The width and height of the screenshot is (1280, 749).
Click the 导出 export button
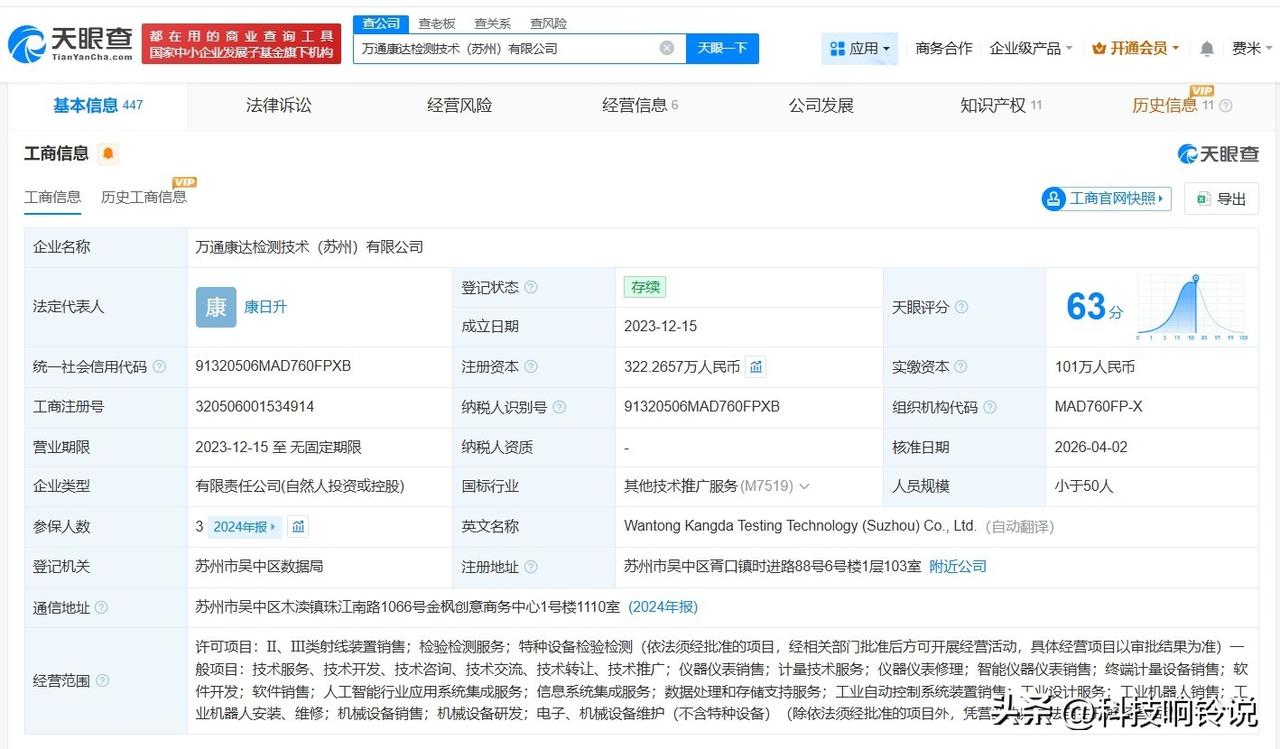point(1221,199)
